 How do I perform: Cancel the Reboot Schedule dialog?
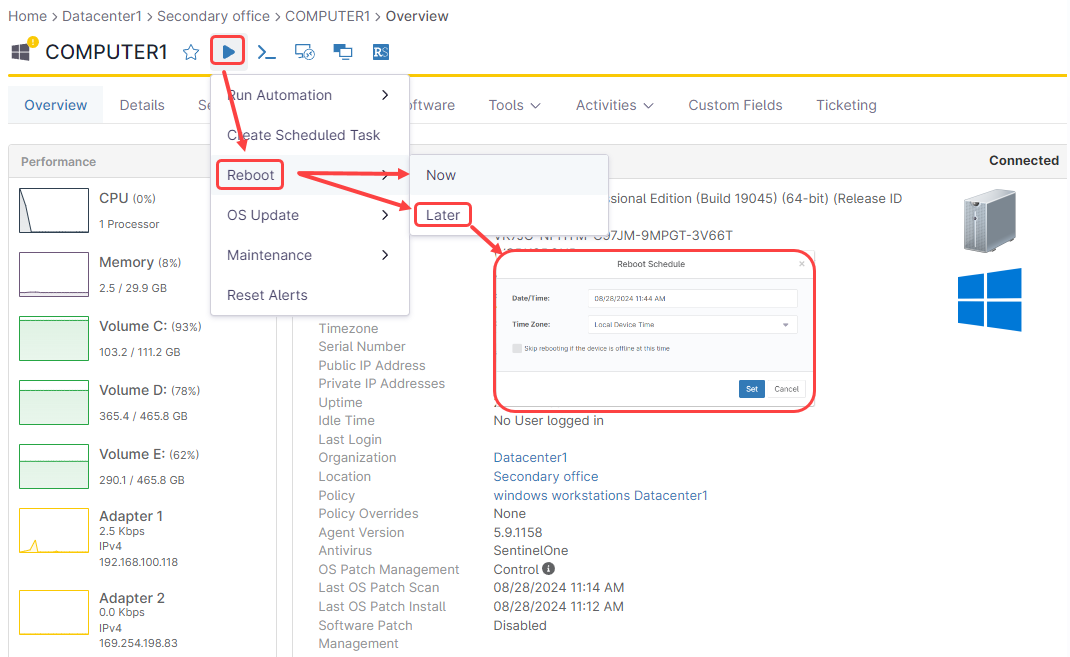tap(786, 389)
